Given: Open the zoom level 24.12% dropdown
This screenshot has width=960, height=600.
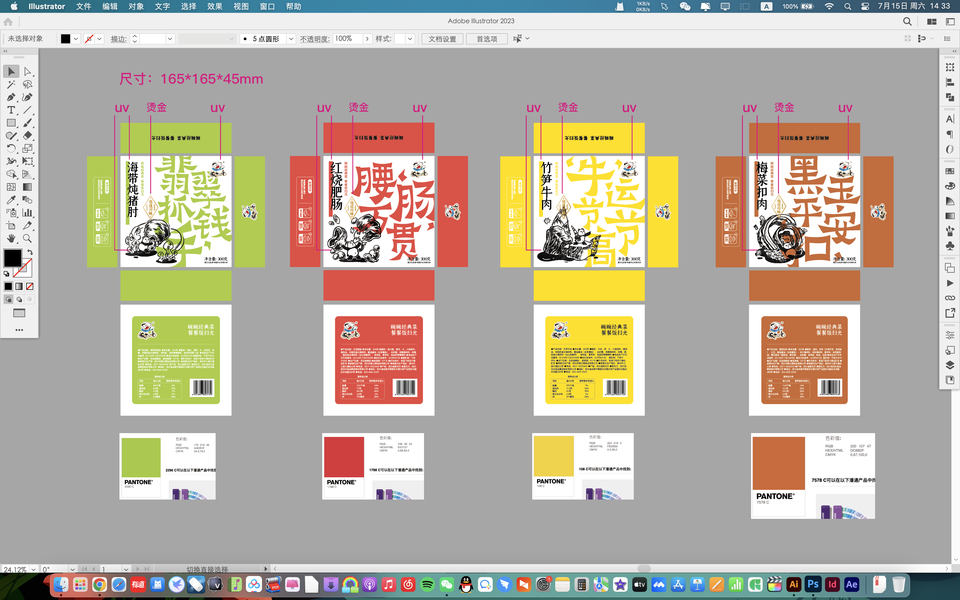Looking at the screenshot, I should point(34,569).
